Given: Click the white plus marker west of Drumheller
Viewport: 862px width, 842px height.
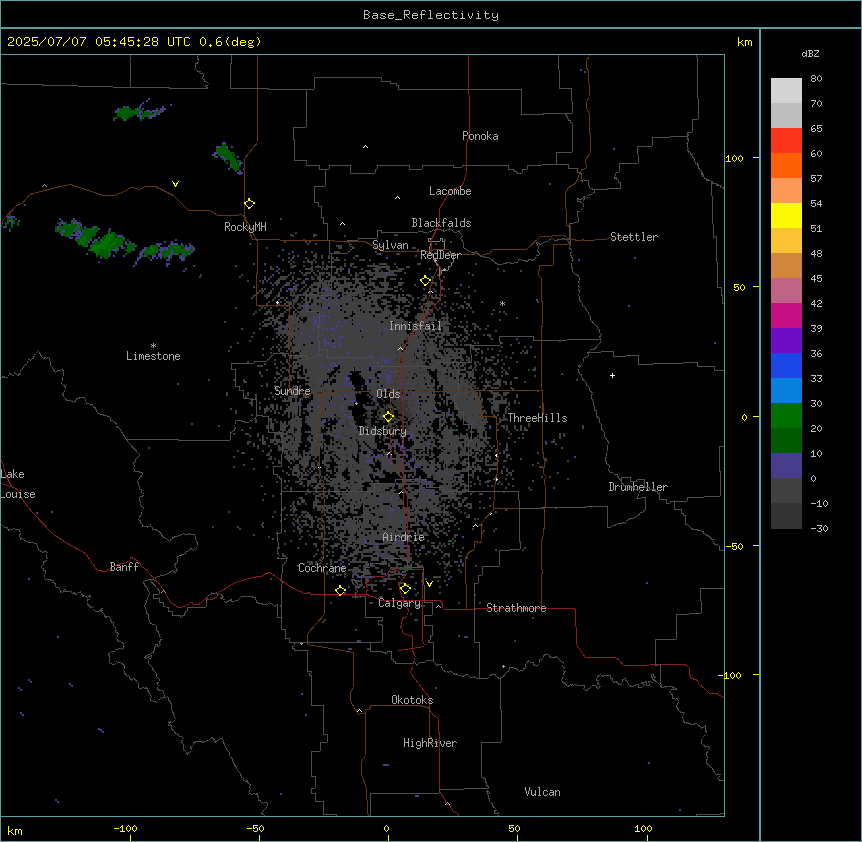Looking at the screenshot, I should tap(612, 375).
